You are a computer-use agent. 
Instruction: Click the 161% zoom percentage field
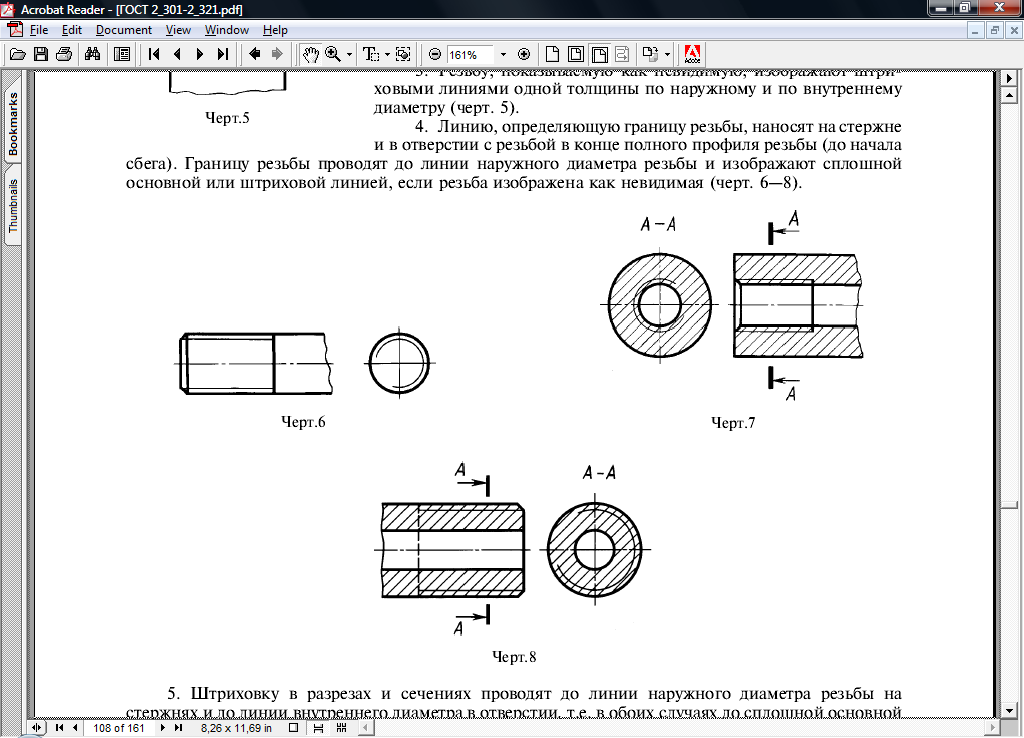pyautogui.click(x=470, y=55)
